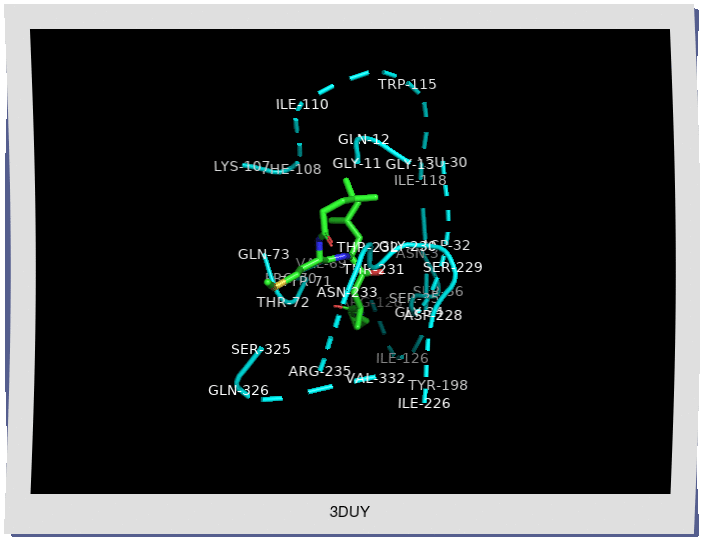Click the ARG-235 residue label
The width and height of the screenshot is (715, 542).
[x=320, y=372]
